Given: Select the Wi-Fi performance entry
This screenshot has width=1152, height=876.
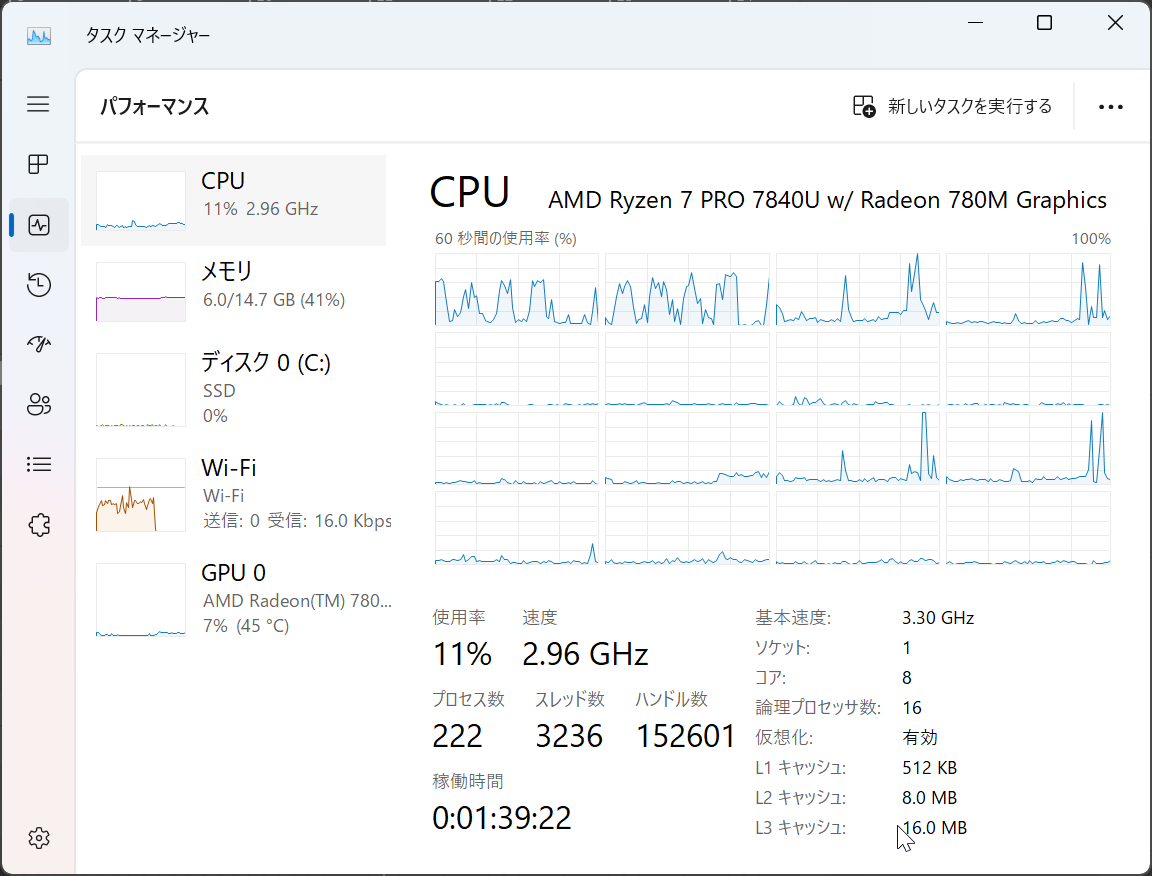Looking at the screenshot, I should (233, 493).
